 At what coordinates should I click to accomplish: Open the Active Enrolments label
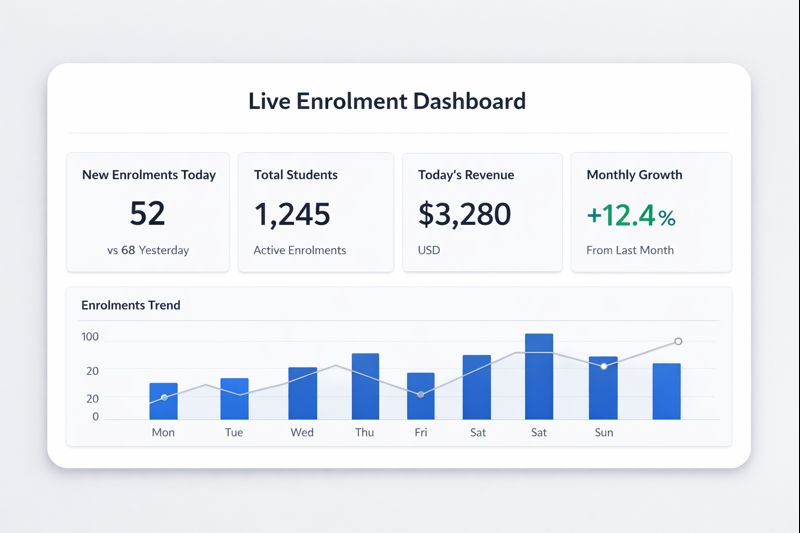pyautogui.click(x=300, y=250)
